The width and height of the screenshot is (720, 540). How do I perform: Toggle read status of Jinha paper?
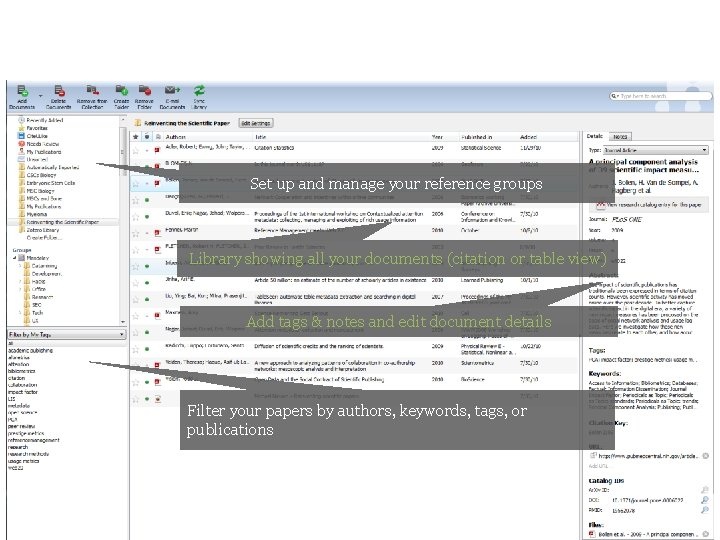[x=147, y=283]
